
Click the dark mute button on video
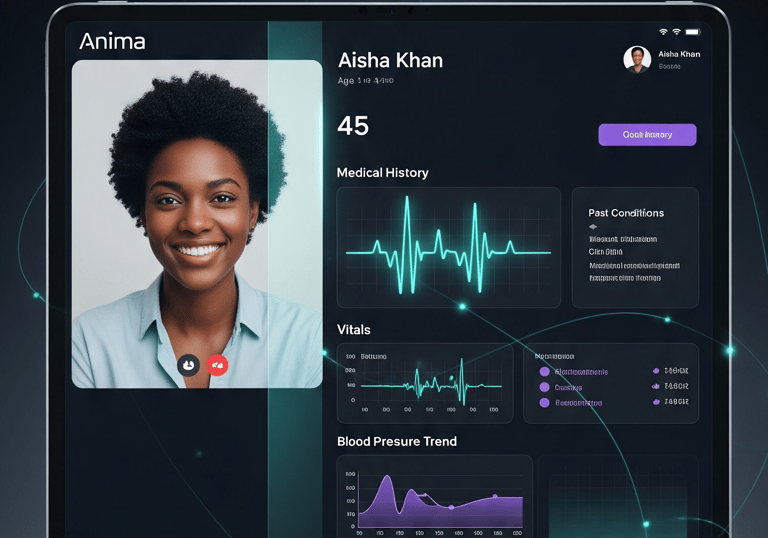(x=188, y=365)
